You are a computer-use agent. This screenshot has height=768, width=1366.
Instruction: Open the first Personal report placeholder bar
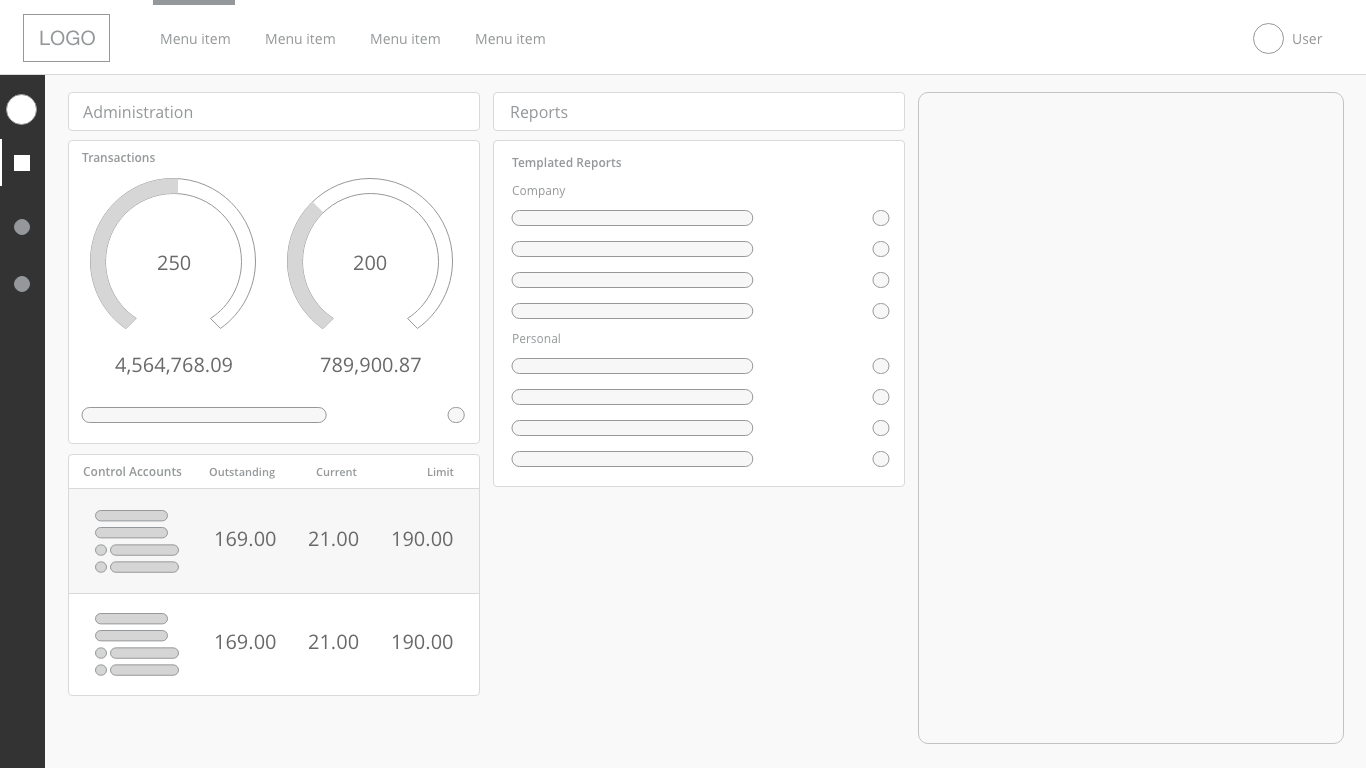click(632, 366)
